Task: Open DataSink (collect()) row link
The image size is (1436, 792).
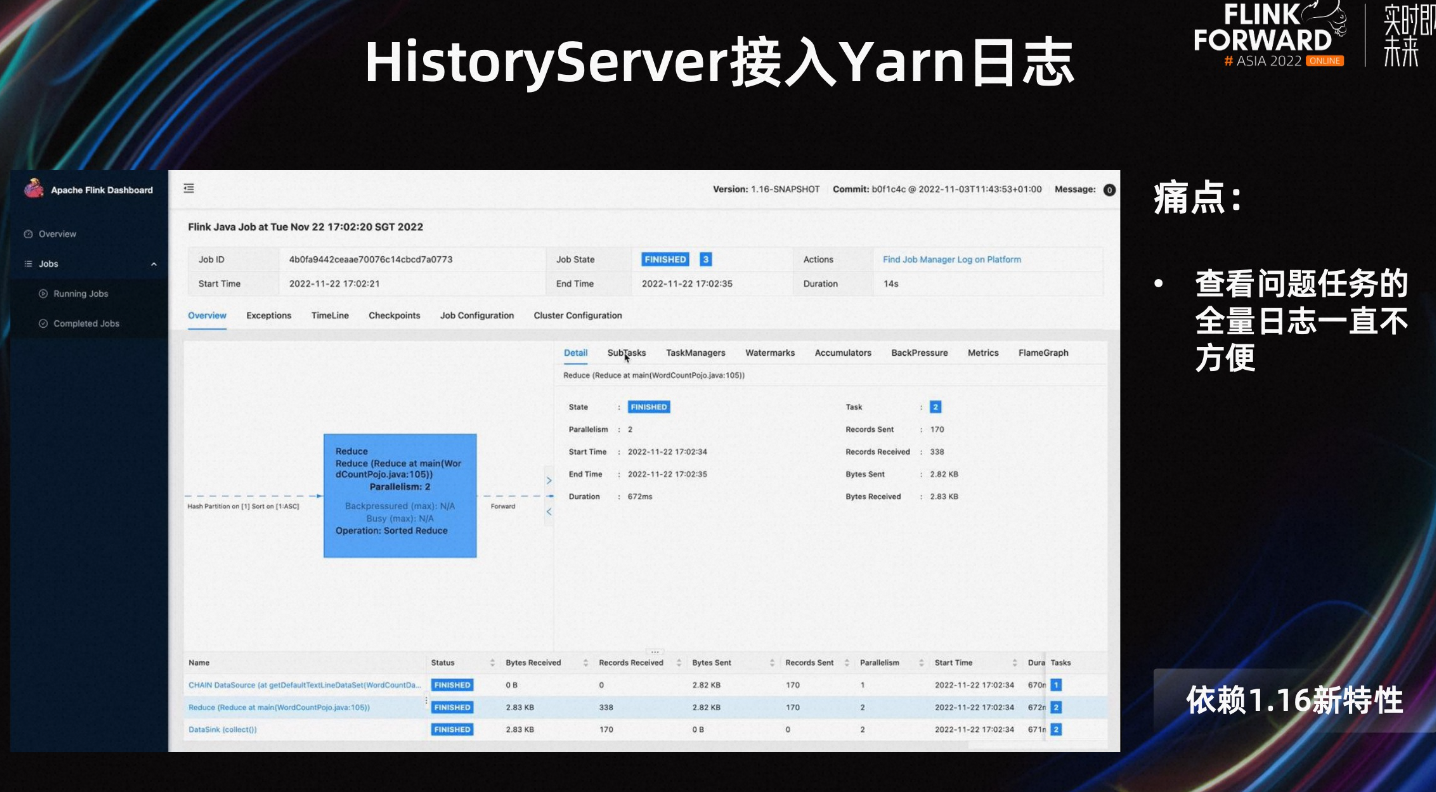Action: [223, 729]
